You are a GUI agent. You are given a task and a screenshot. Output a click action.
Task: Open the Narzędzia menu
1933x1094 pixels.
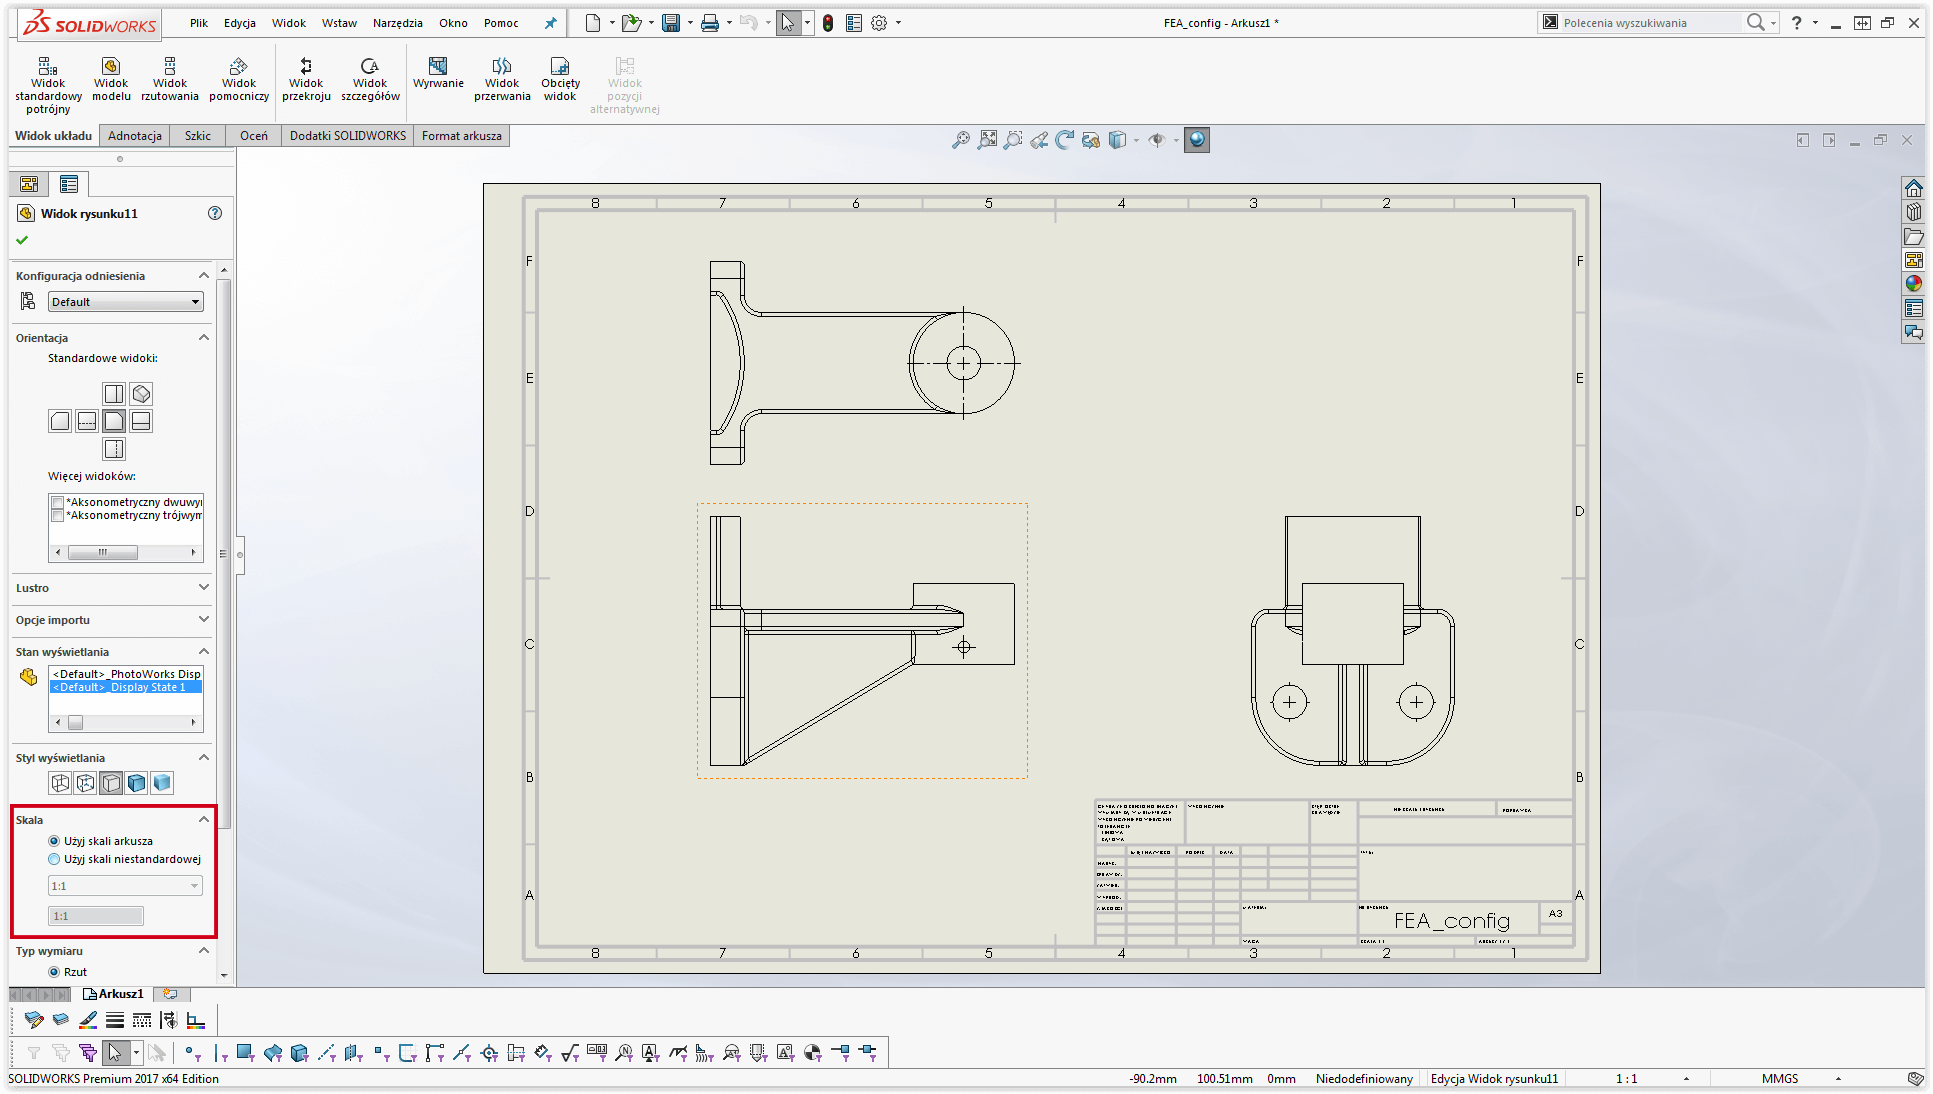[398, 22]
